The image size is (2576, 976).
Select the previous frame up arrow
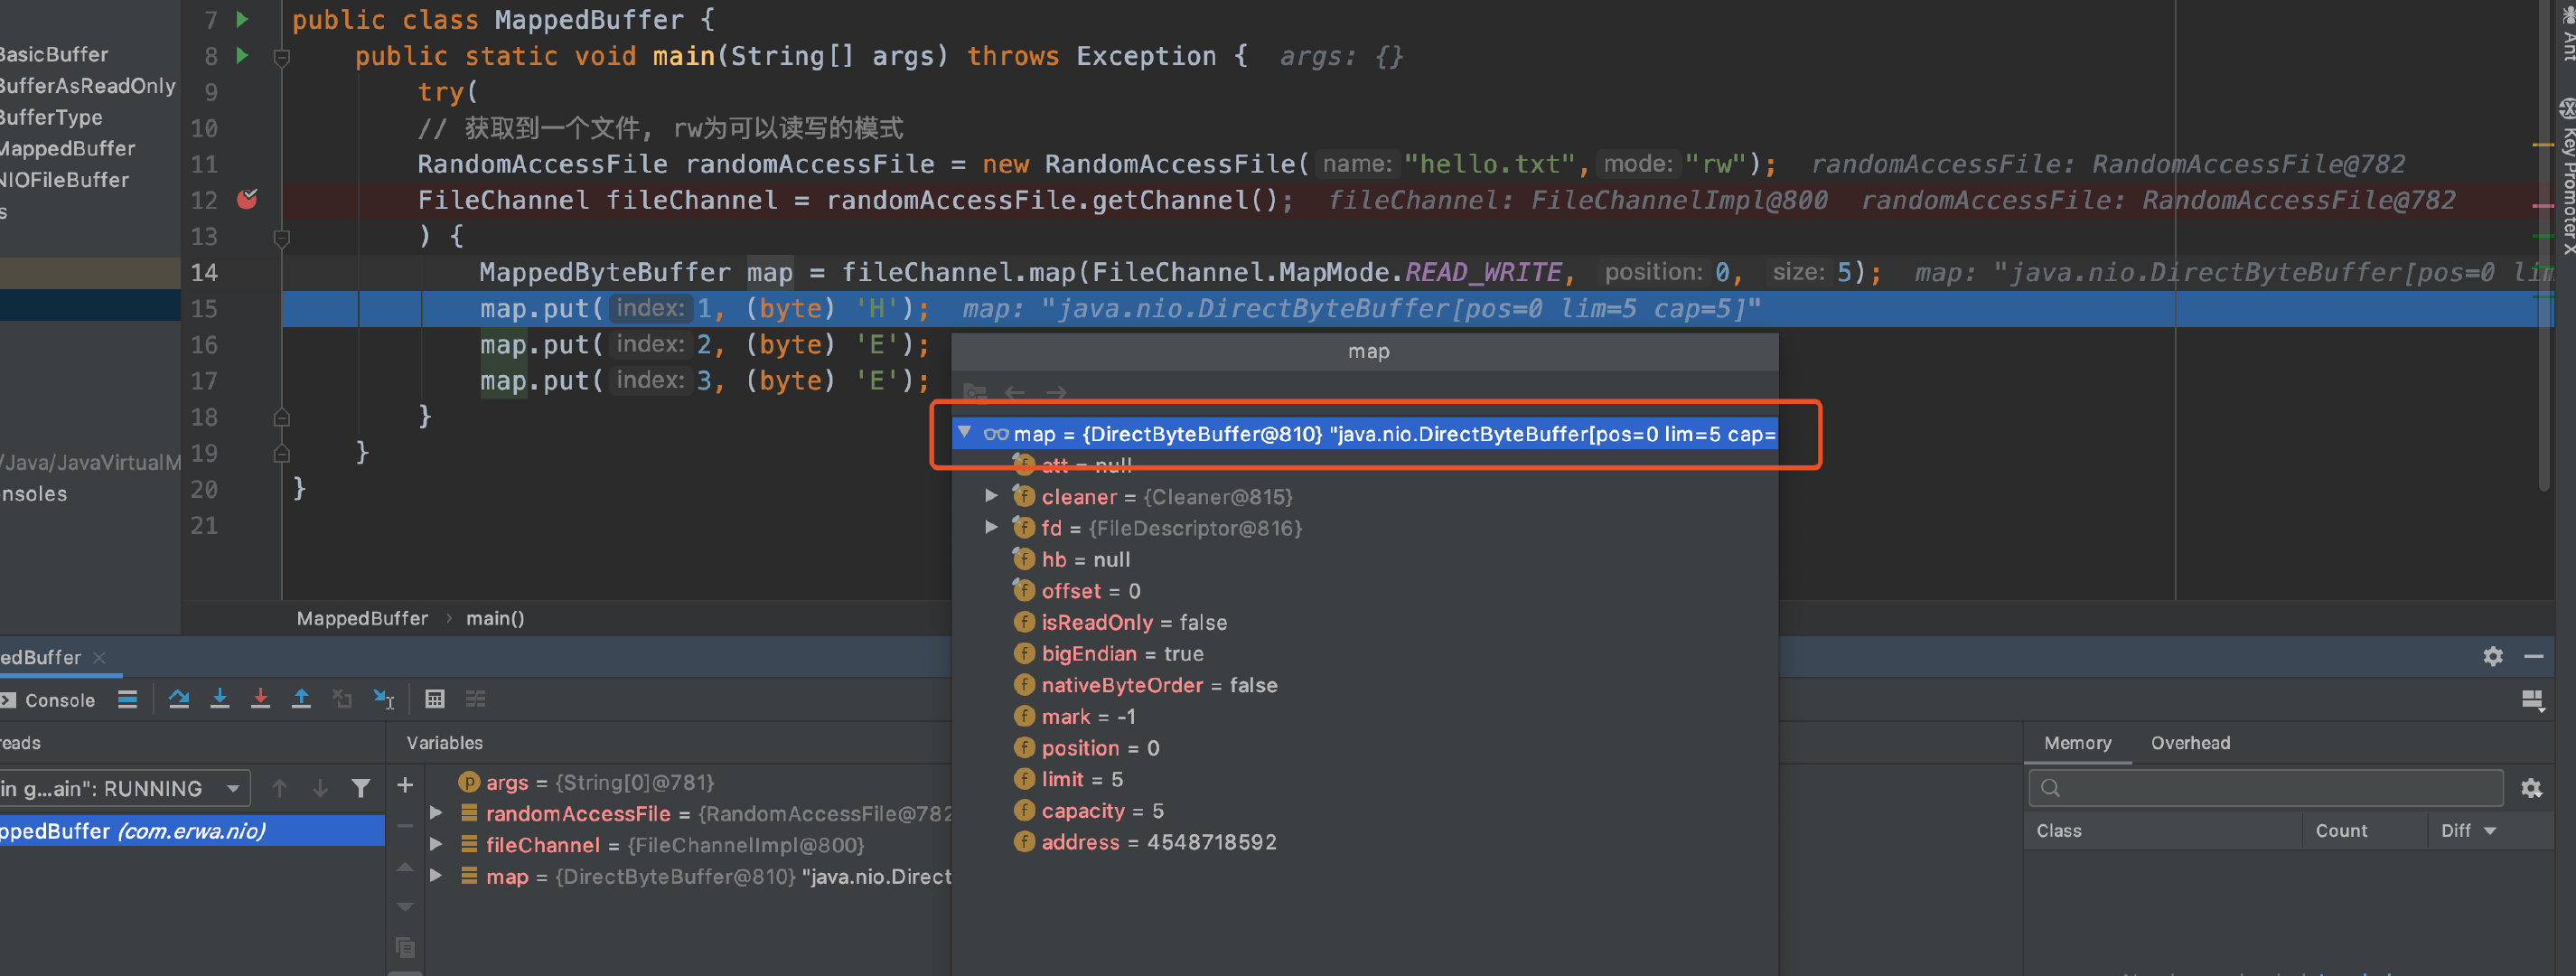pos(280,788)
